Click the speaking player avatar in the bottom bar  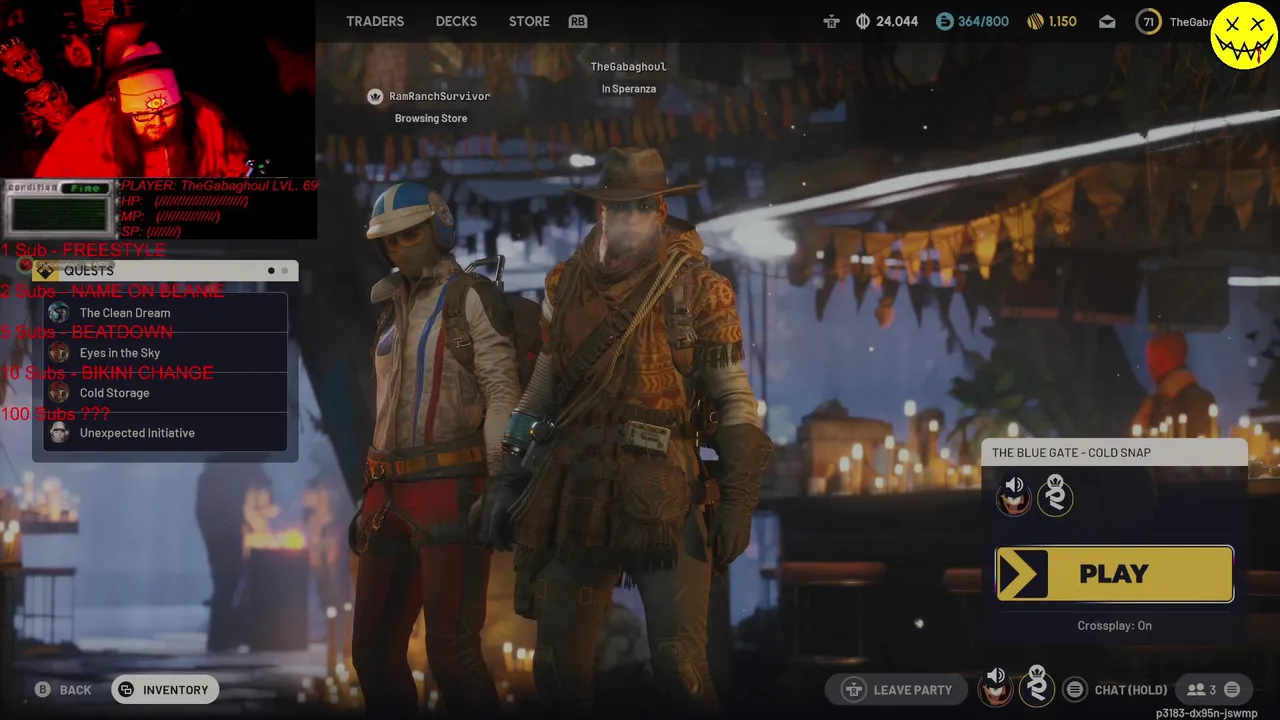pos(994,688)
